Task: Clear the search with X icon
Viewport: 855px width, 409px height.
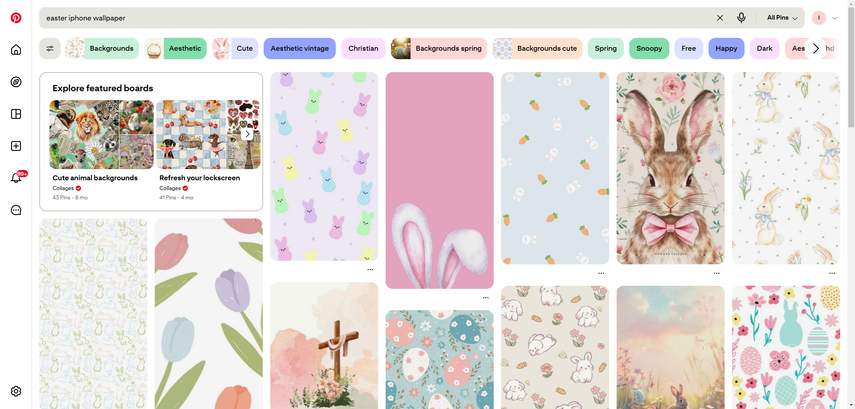Action: (x=720, y=17)
